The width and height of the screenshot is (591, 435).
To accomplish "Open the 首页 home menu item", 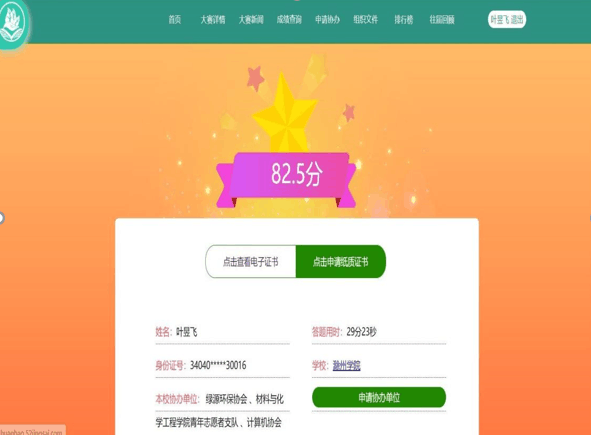I will (x=175, y=20).
